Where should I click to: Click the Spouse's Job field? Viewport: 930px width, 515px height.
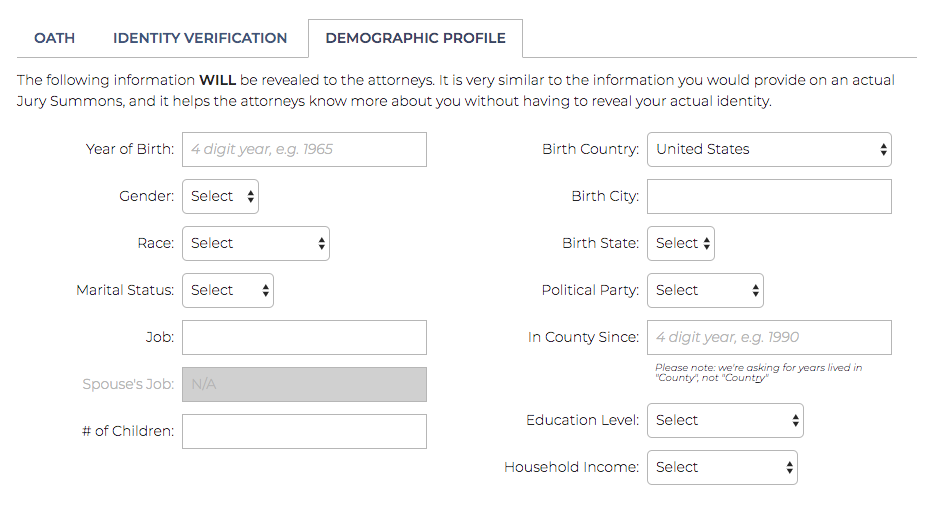point(304,384)
